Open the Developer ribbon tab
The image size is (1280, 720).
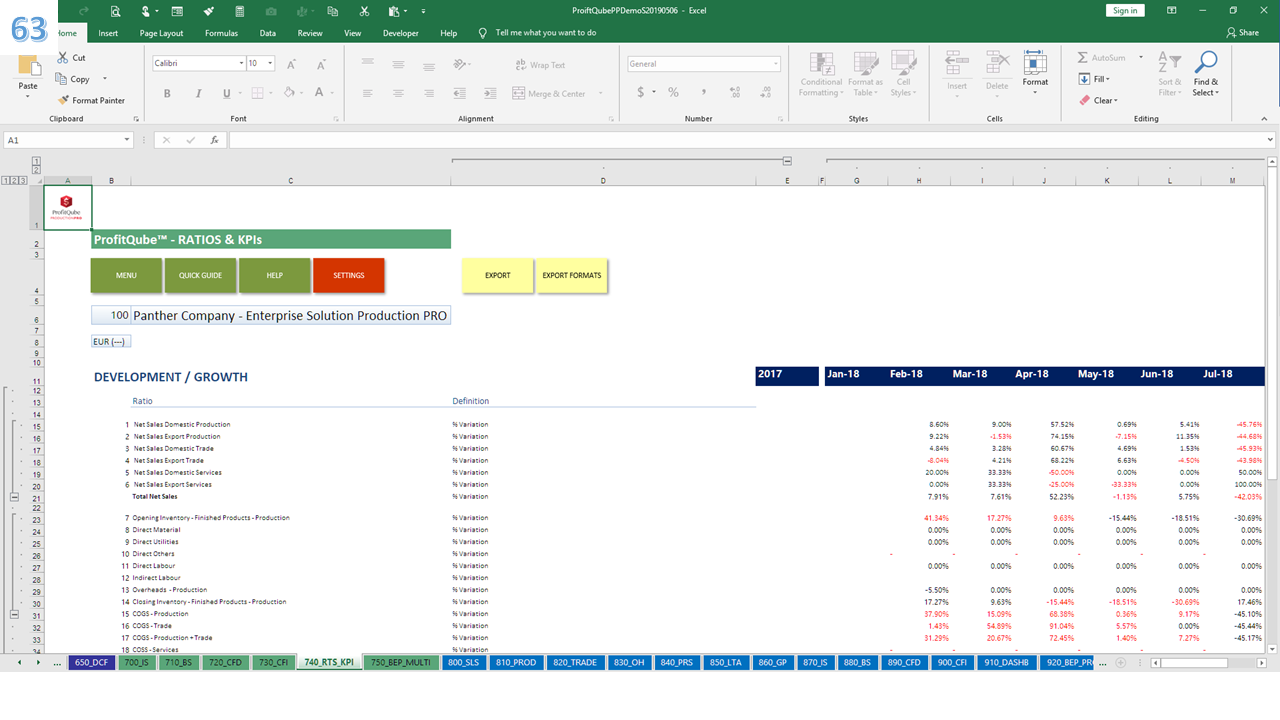pyautogui.click(x=401, y=33)
